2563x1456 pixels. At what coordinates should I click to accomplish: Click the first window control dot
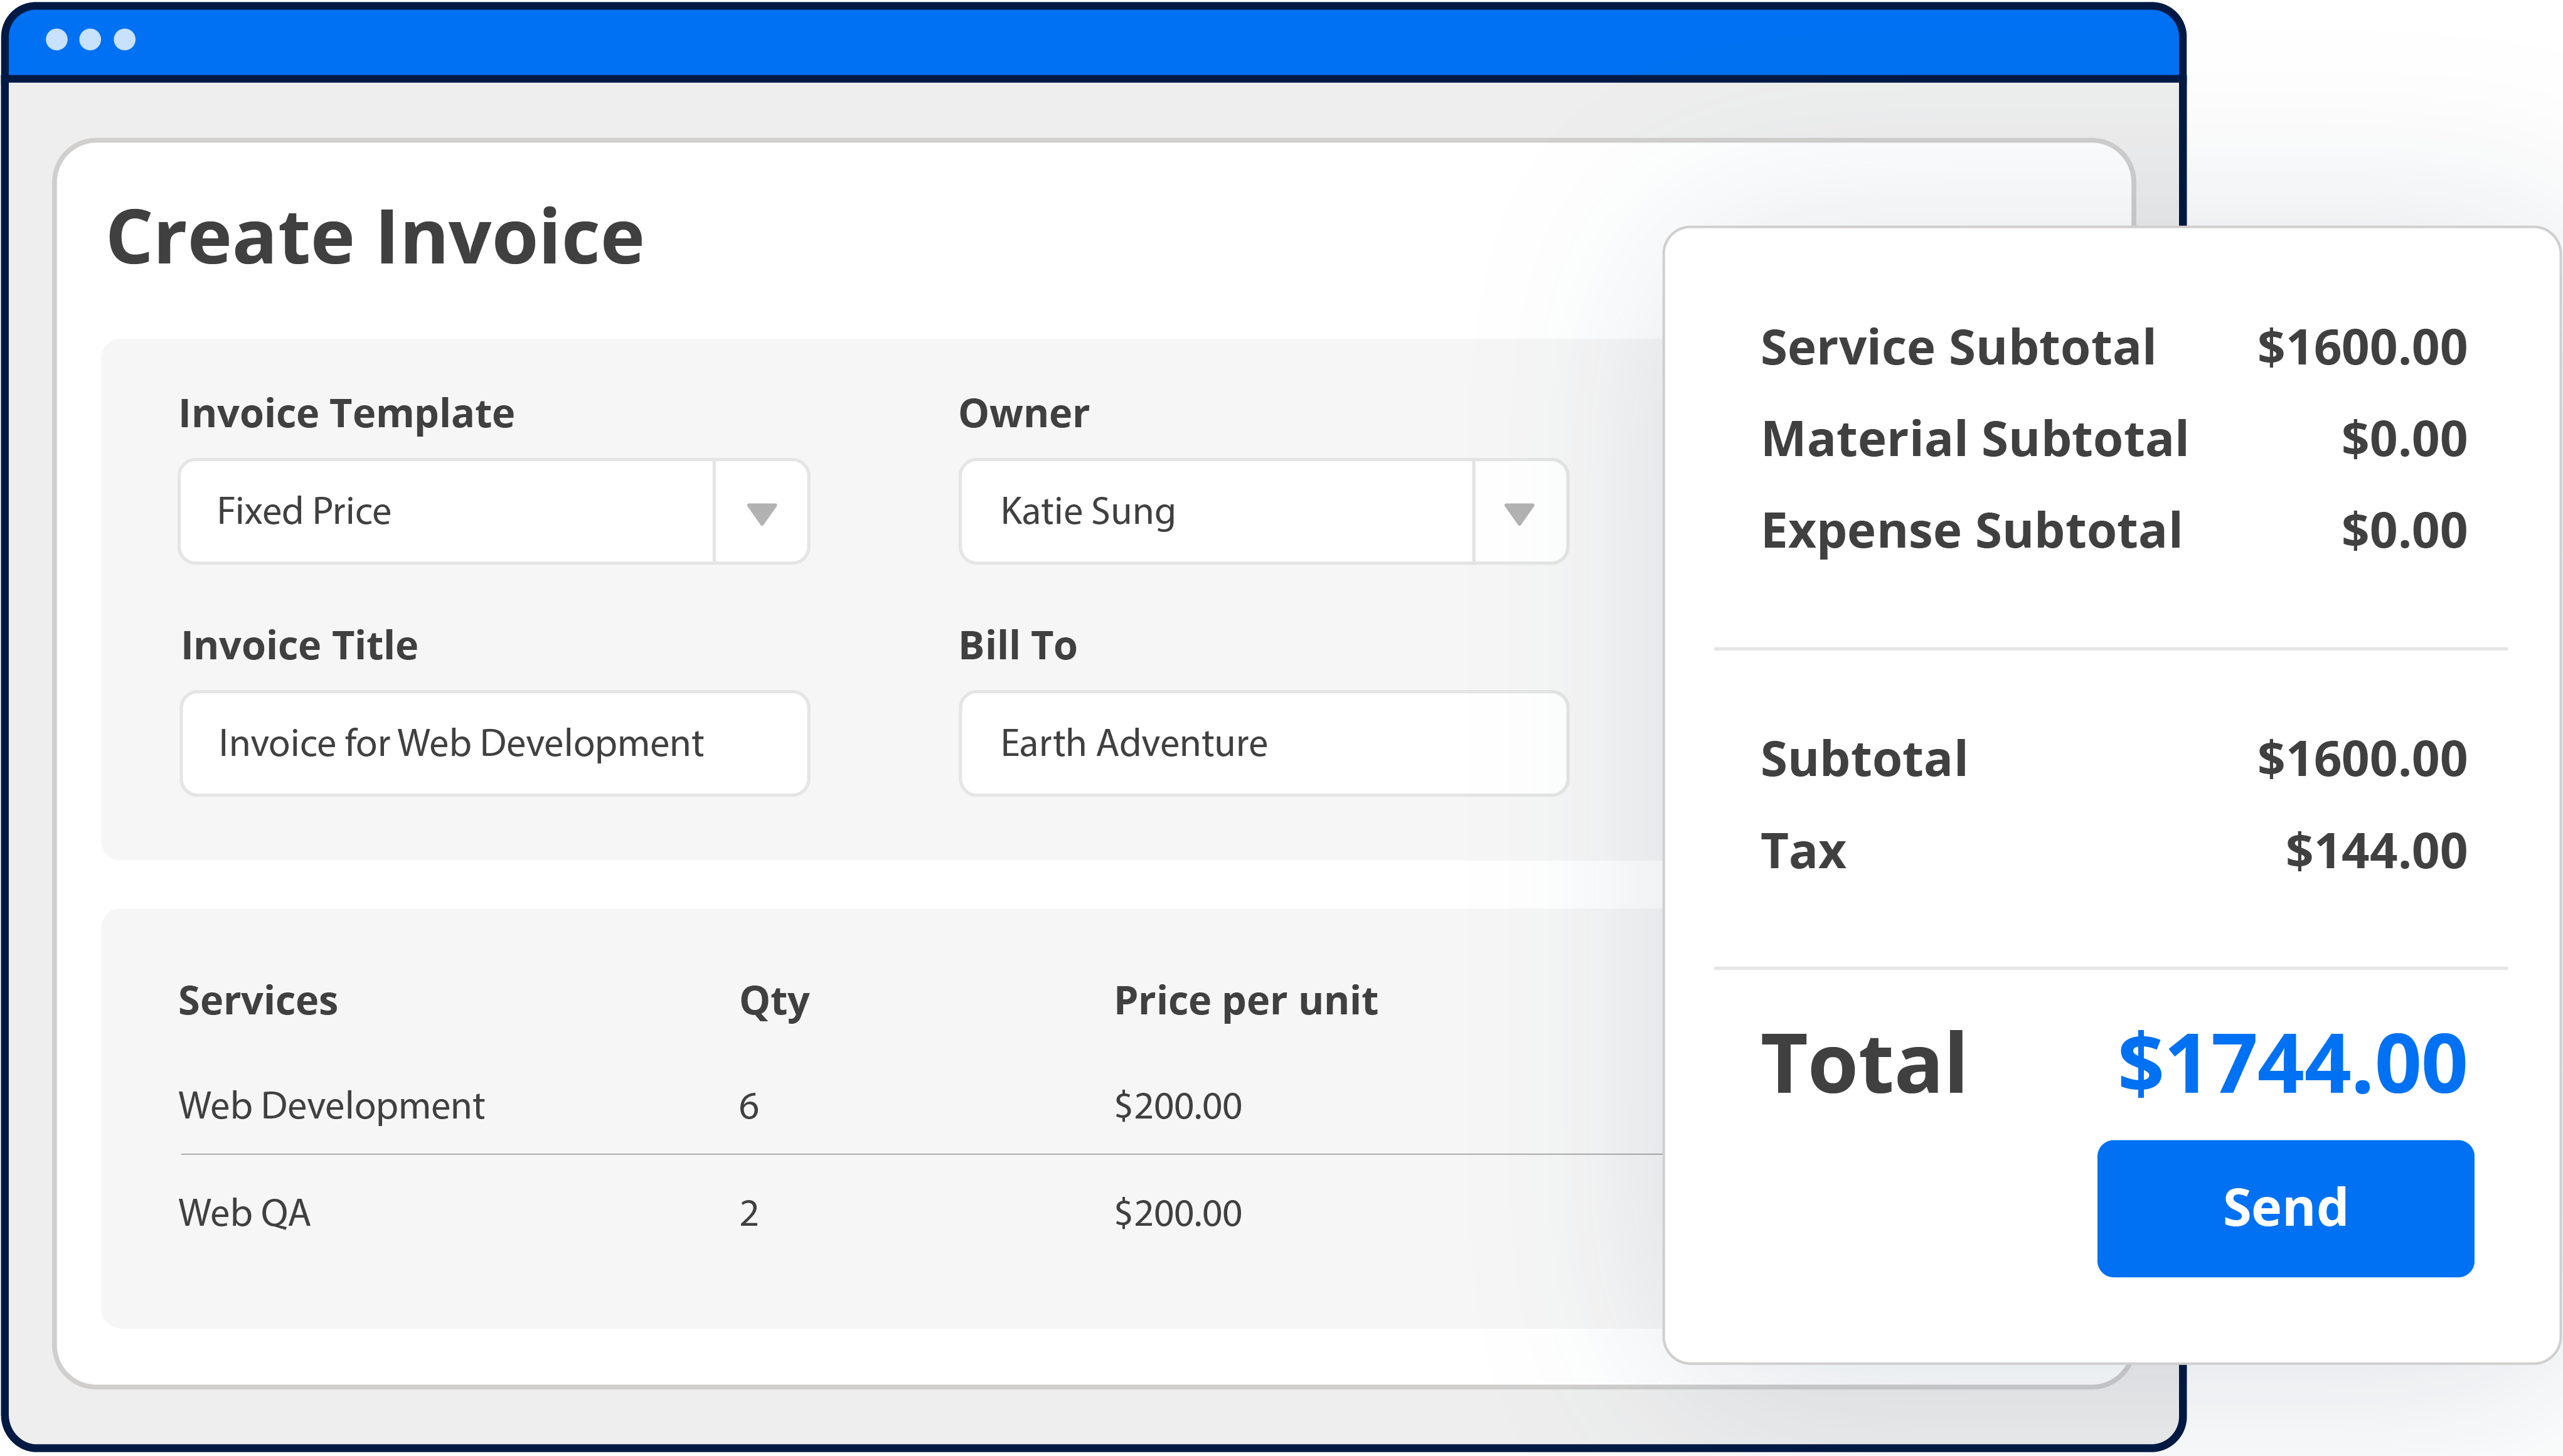57,39
